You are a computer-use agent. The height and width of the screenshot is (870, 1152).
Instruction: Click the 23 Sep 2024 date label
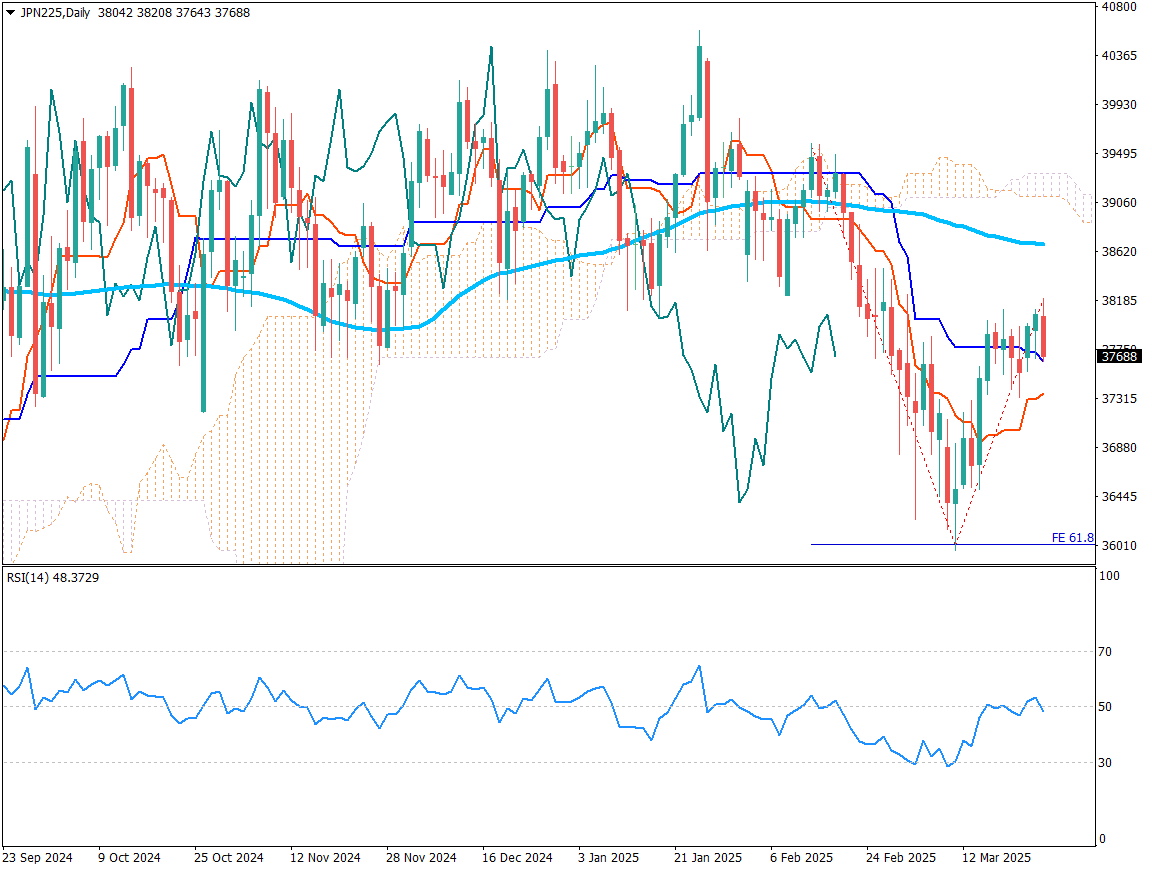coord(37,858)
